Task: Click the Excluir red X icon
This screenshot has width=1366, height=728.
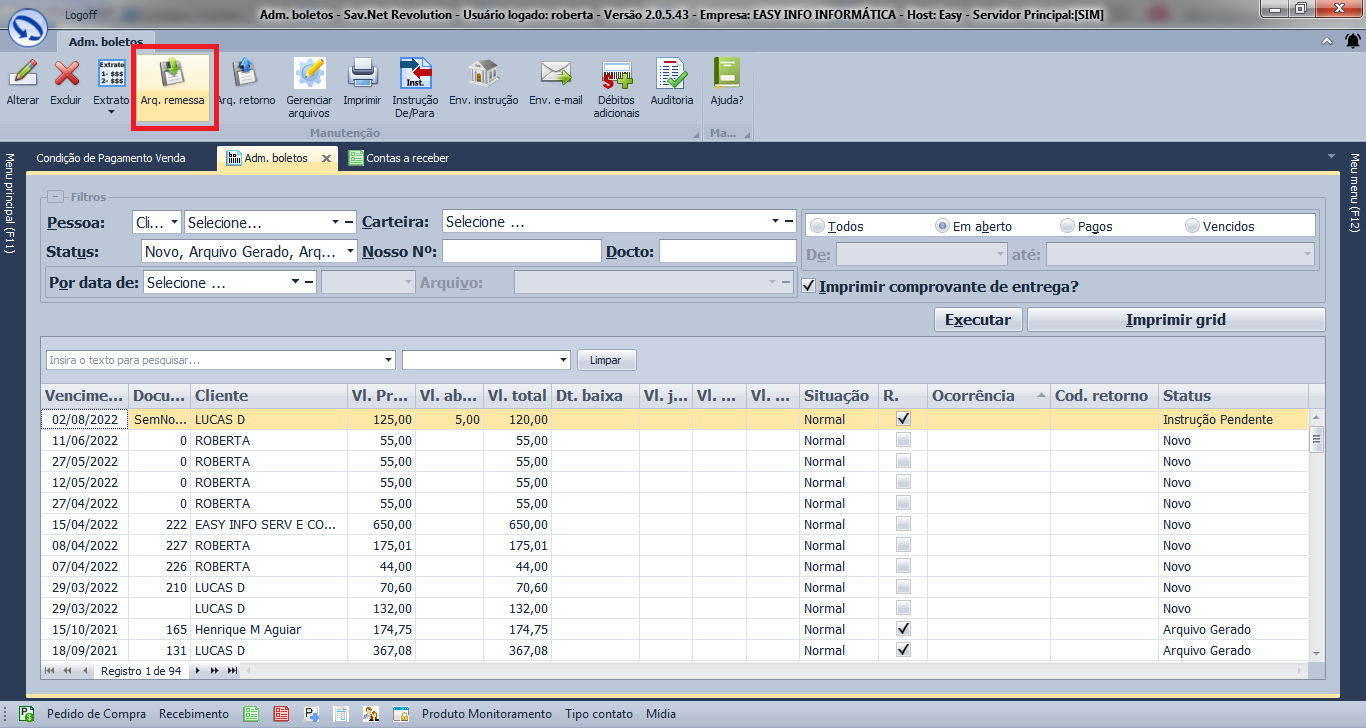Action: click(66, 74)
